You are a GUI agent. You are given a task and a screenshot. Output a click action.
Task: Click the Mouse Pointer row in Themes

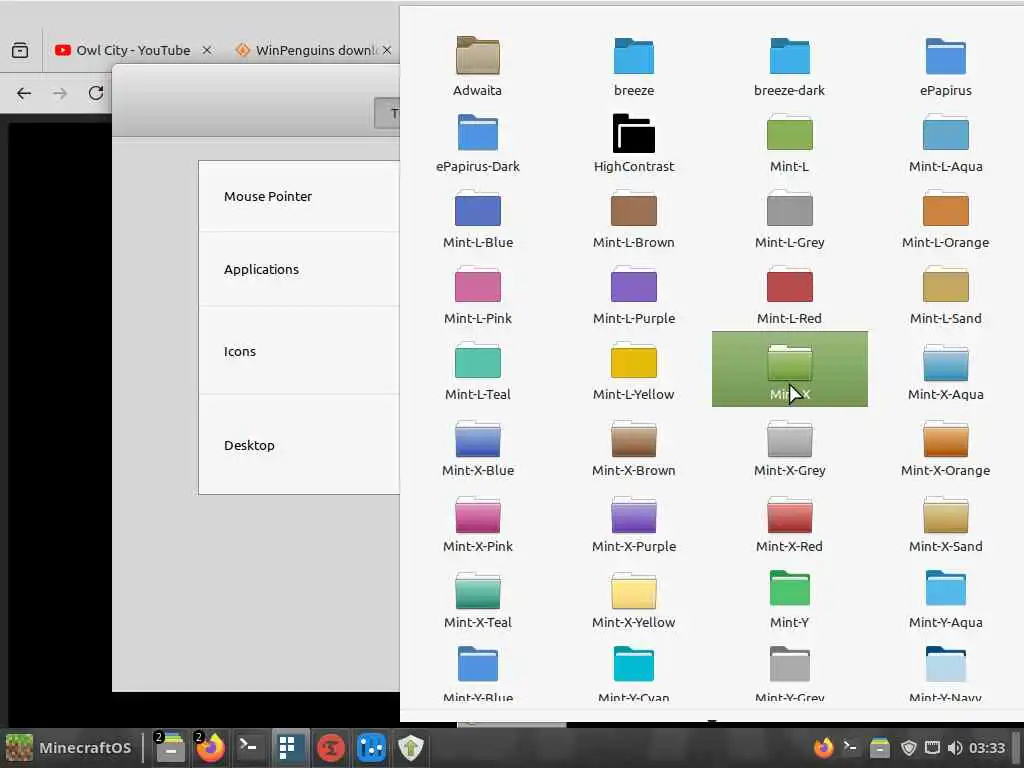(x=299, y=196)
